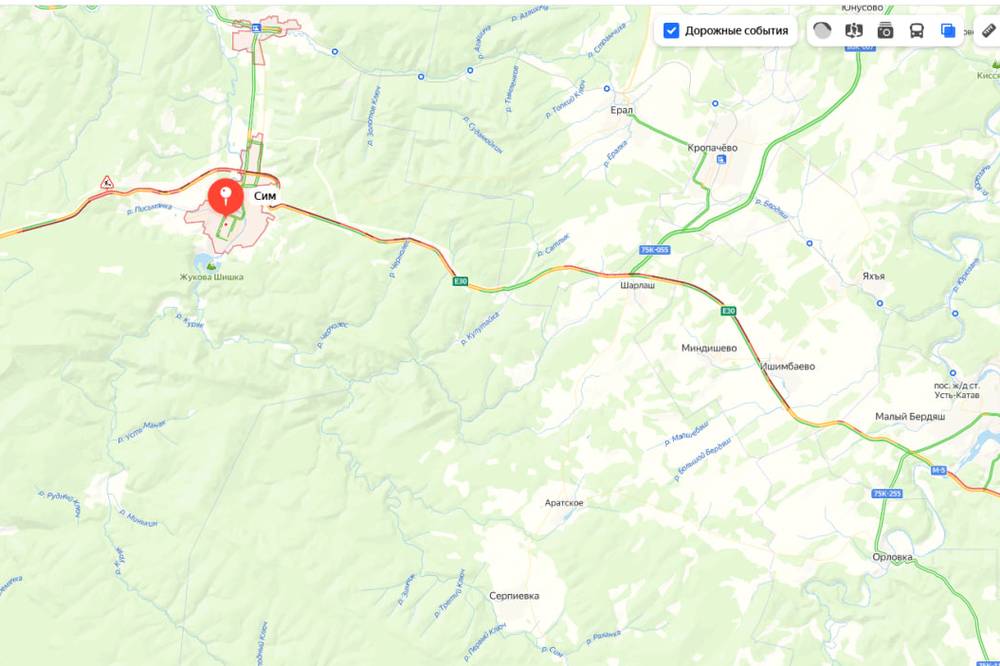Open the panoramas layer icon
The image size is (1000, 666).
point(854,31)
